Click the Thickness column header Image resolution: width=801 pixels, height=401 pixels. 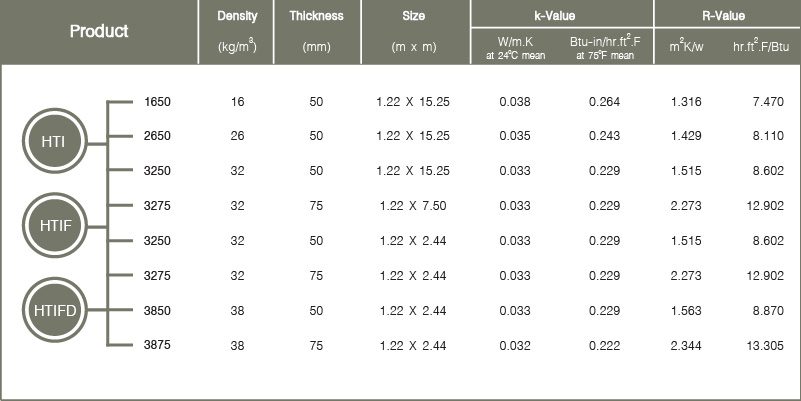click(x=315, y=16)
